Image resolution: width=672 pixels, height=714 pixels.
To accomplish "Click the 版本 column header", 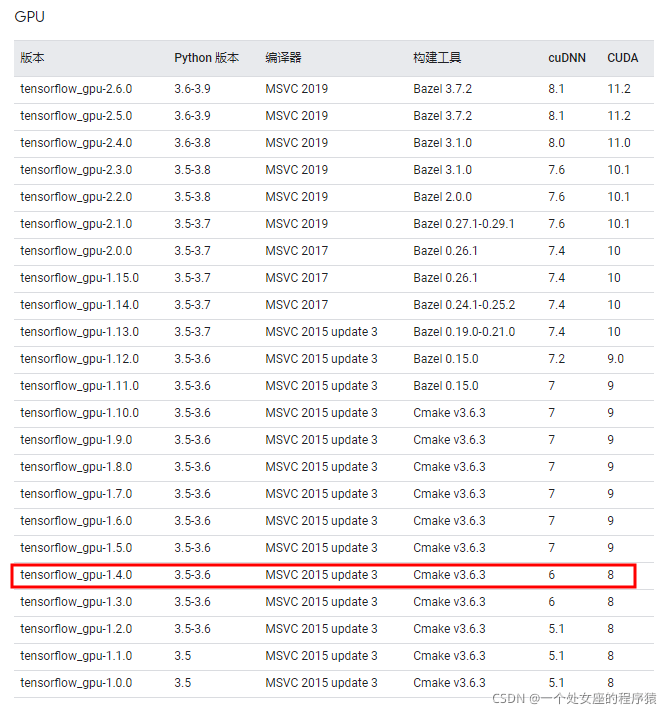I will pyautogui.click(x=32, y=58).
